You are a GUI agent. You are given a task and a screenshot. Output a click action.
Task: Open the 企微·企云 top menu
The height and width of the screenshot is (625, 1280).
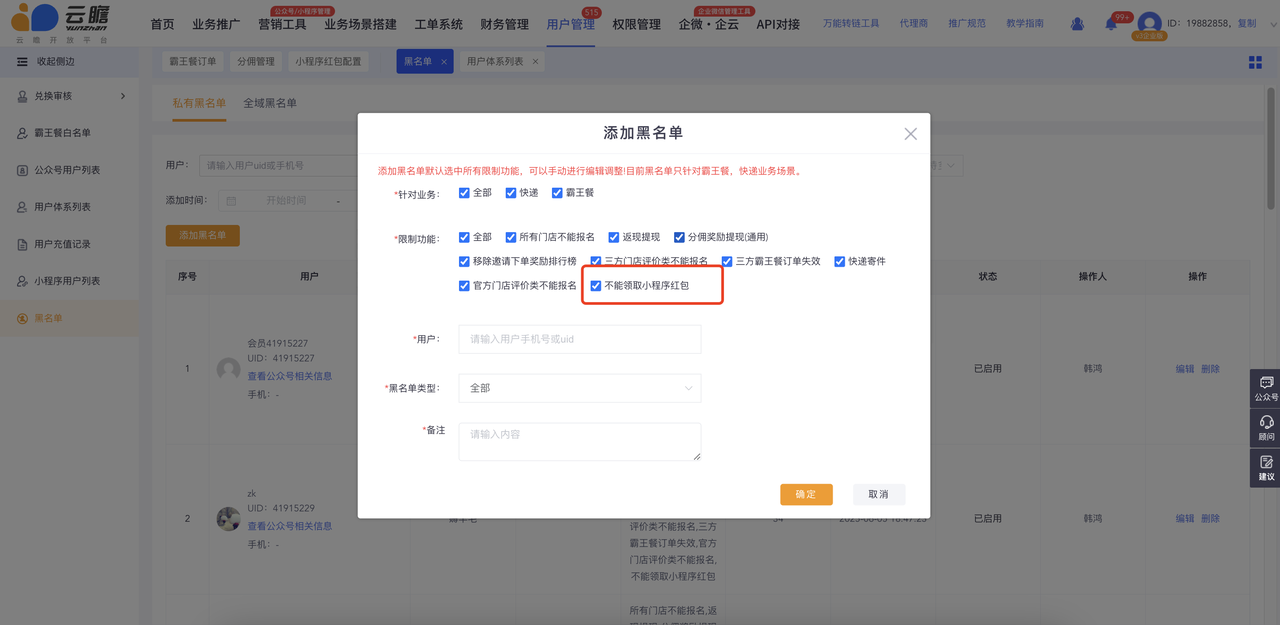pos(708,24)
